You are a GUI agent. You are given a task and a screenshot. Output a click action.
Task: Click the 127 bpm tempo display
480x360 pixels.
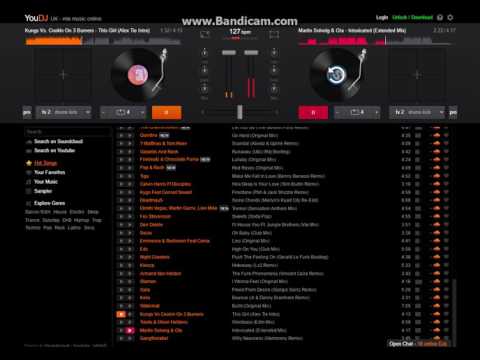click(240, 32)
